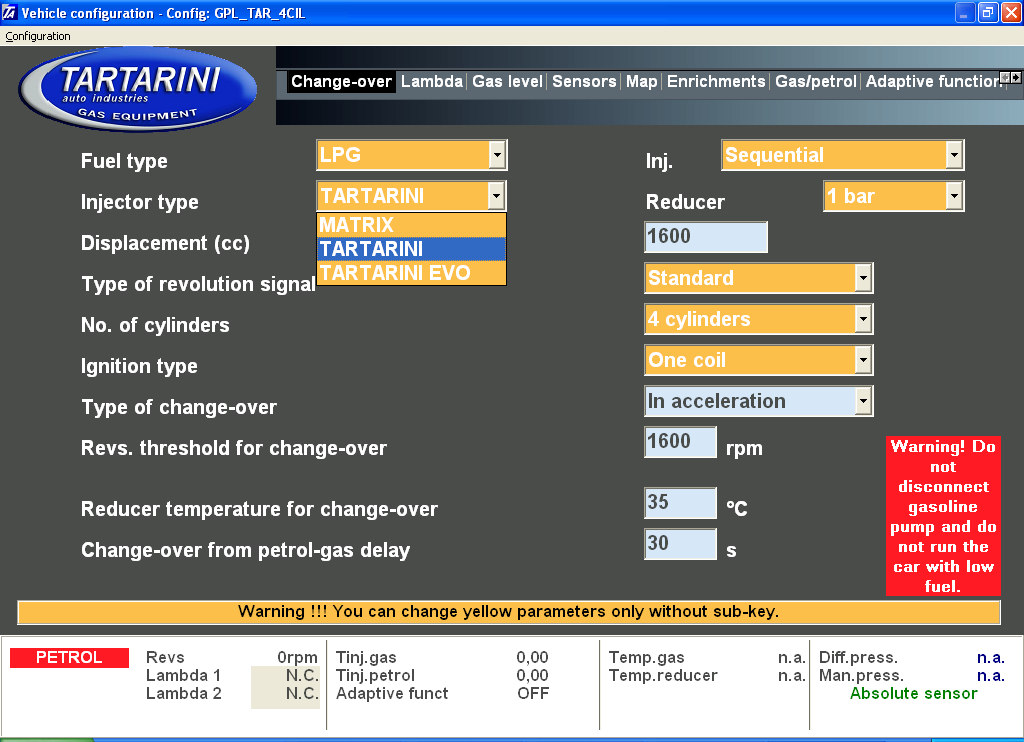1024x742 pixels.
Task: Select MATRIX in the injector list
Action: 411,225
